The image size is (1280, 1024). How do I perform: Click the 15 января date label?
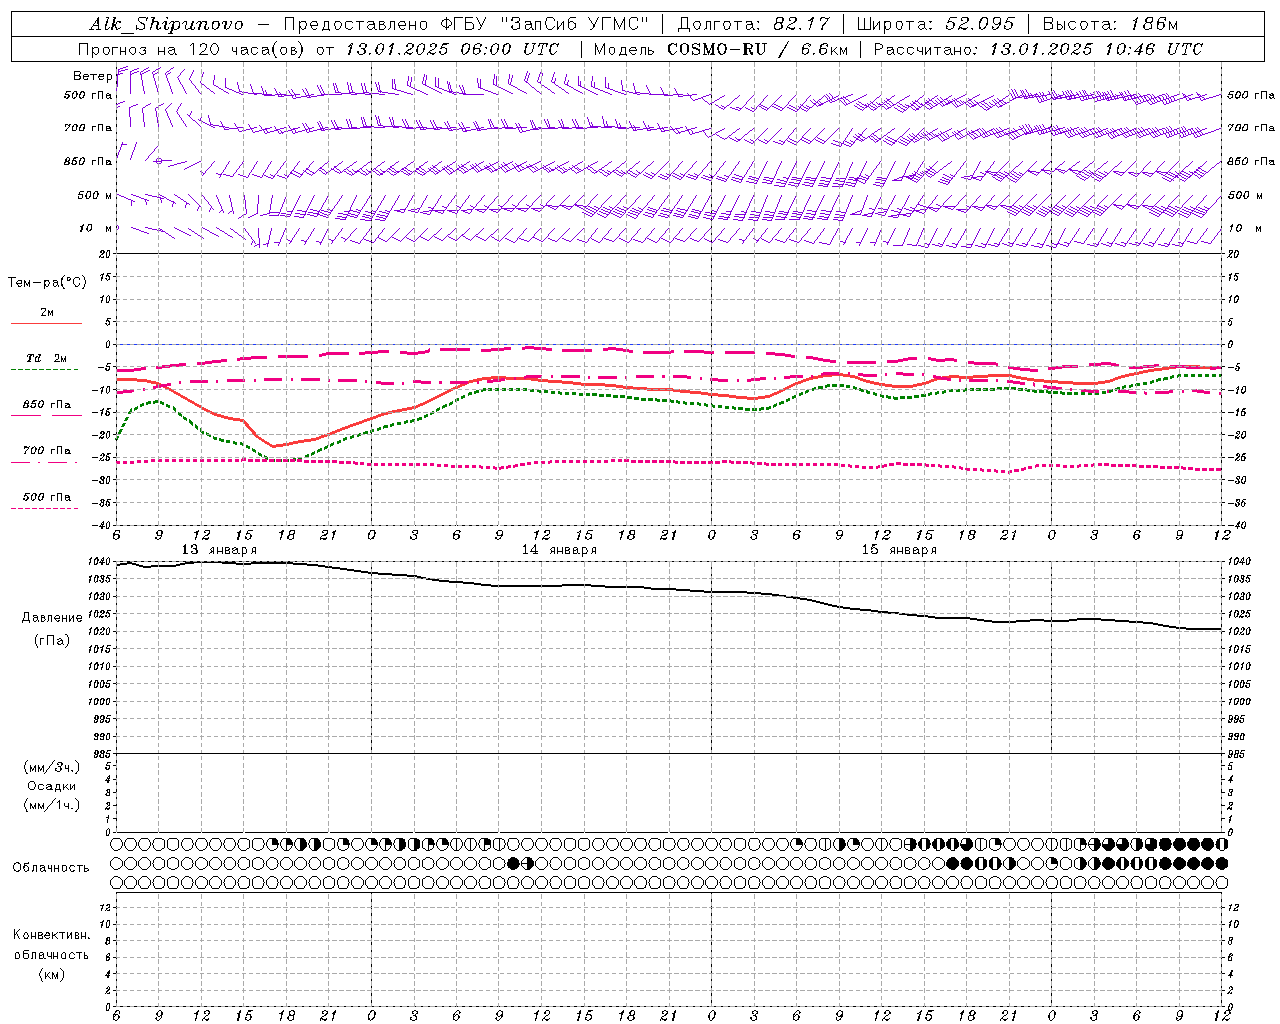tap(899, 550)
